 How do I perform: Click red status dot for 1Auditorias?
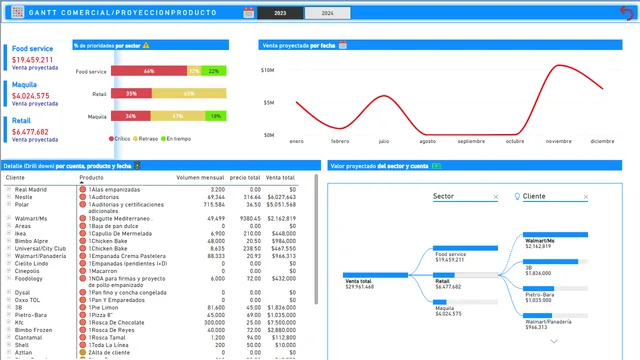point(82,197)
